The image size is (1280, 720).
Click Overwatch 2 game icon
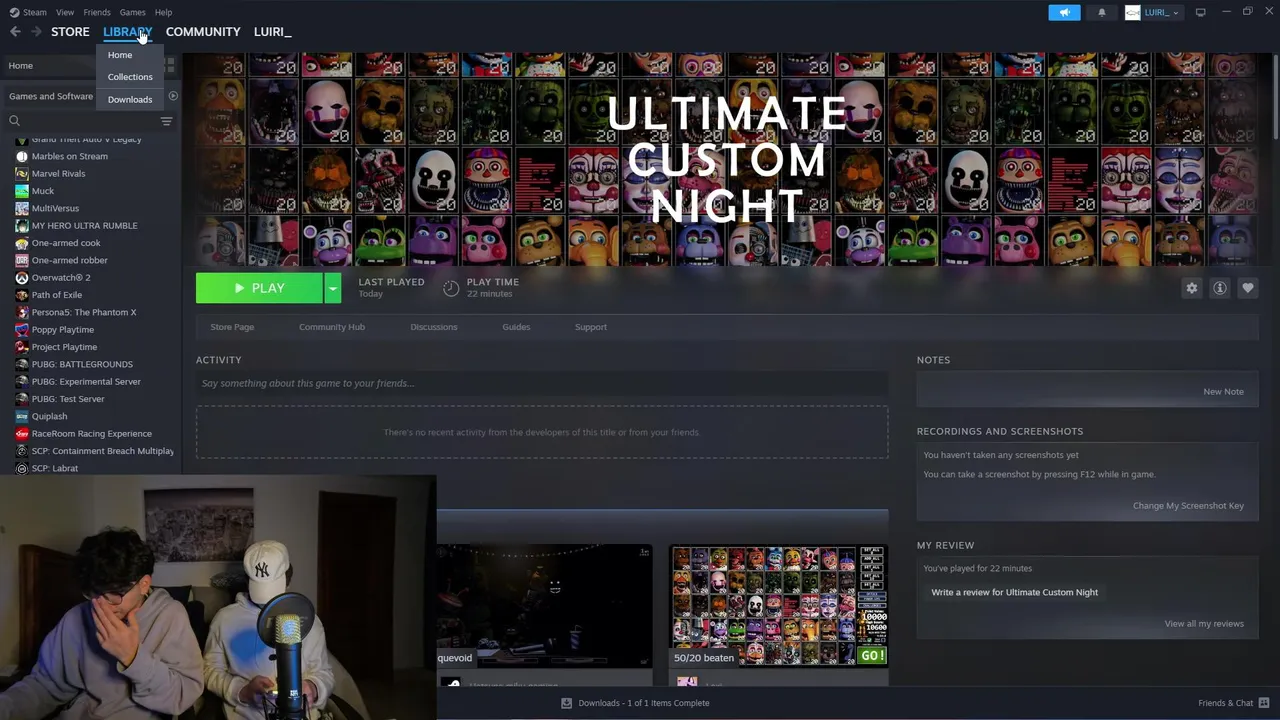[x=22, y=278]
